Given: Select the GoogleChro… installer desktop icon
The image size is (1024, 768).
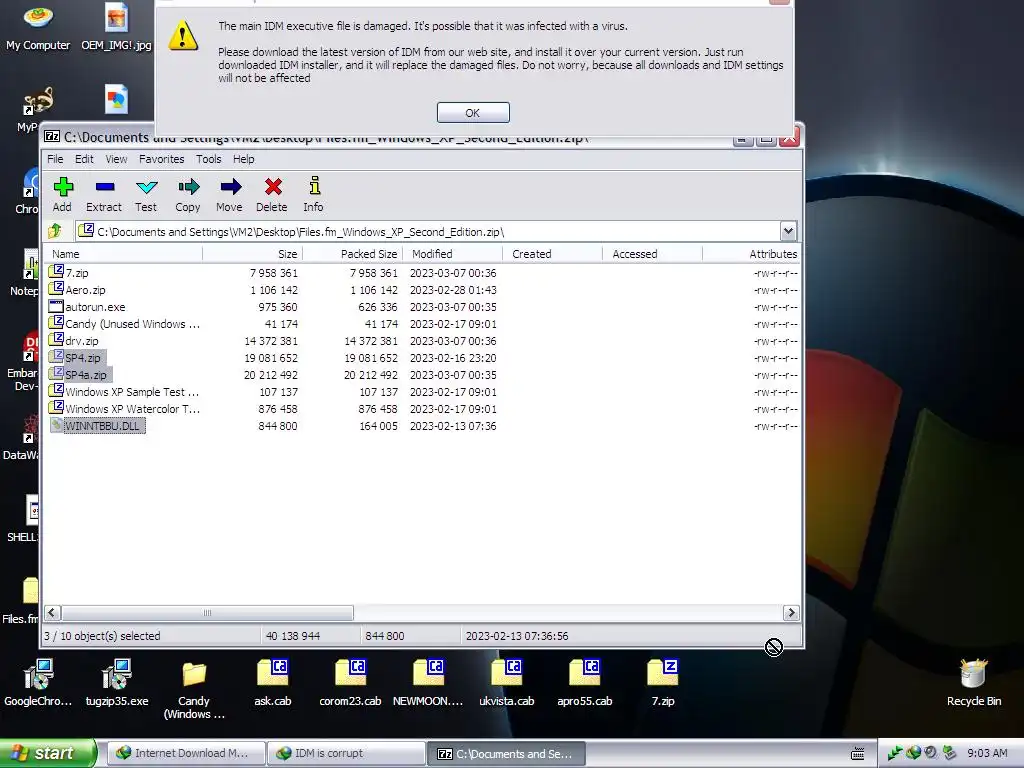Looking at the screenshot, I should [x=38, y=683].
